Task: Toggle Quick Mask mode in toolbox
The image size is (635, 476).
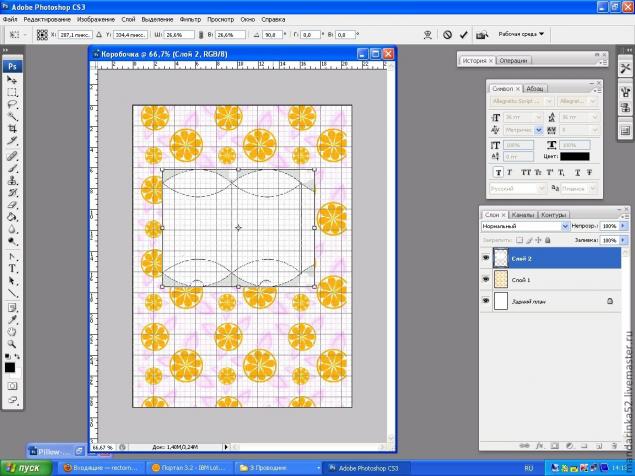Action: [12, 386]
